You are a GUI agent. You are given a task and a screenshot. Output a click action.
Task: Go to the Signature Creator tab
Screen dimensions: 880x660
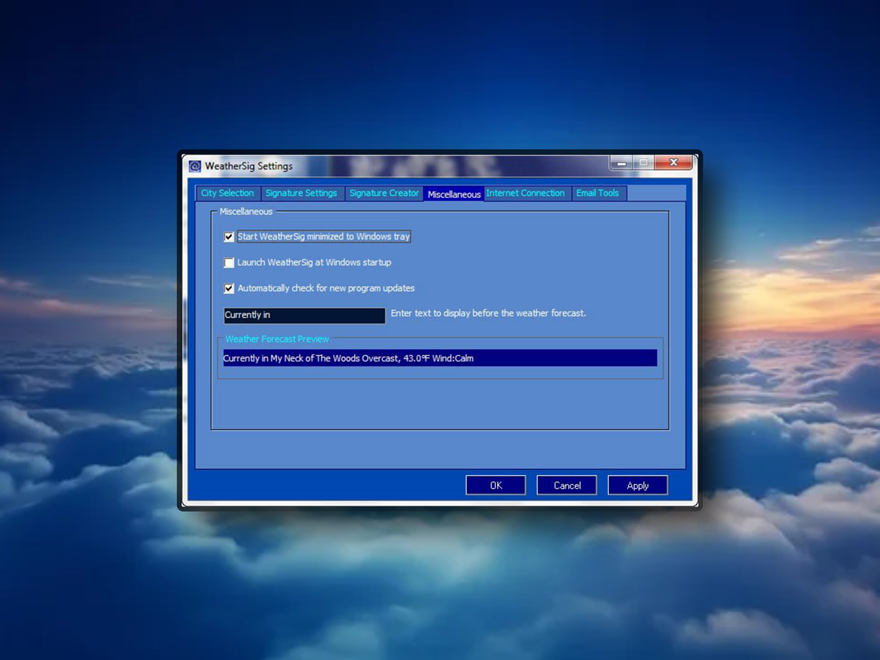coord(384,193)
